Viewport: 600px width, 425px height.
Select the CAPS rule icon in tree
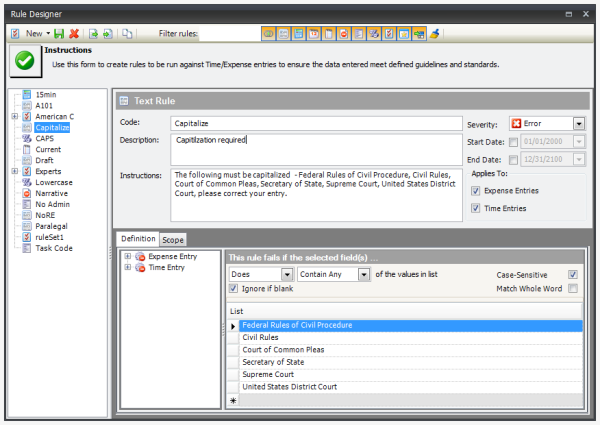pos(26,139)
